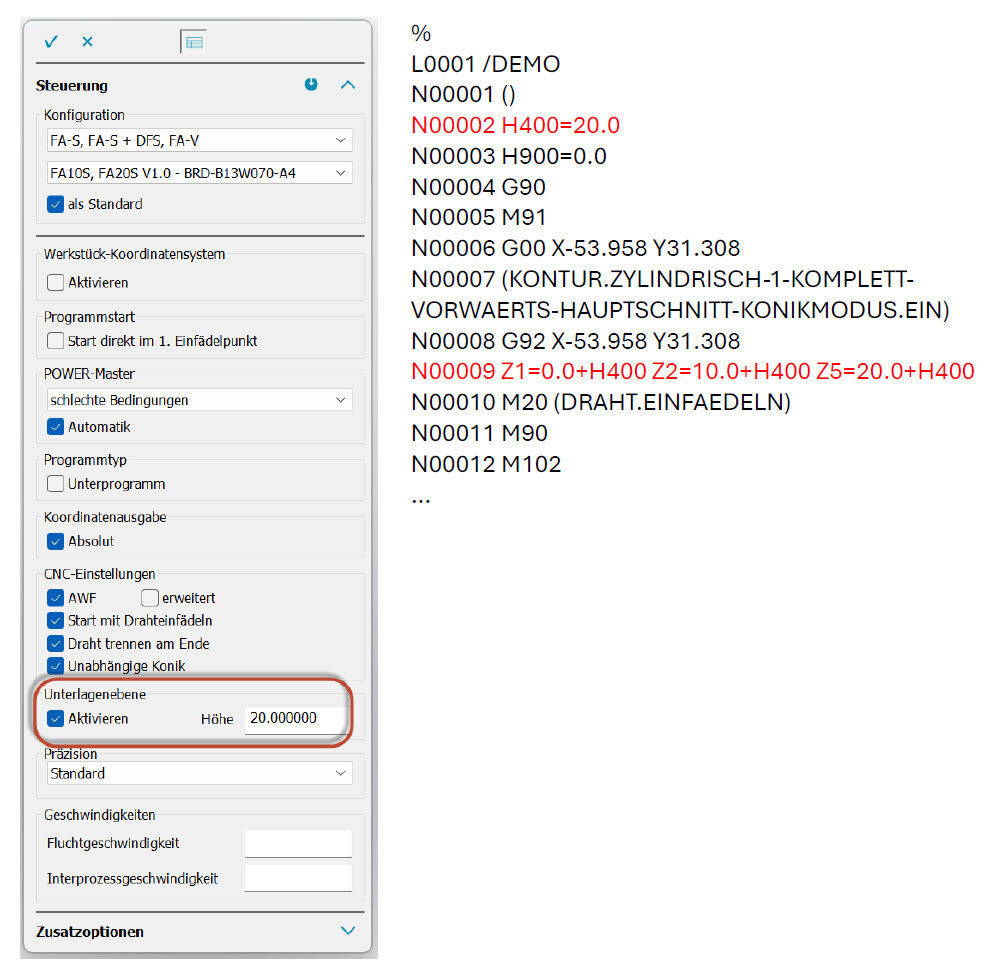Disable Unterlagenebene Aktivieren checkbox

click(x=56, y=719)
